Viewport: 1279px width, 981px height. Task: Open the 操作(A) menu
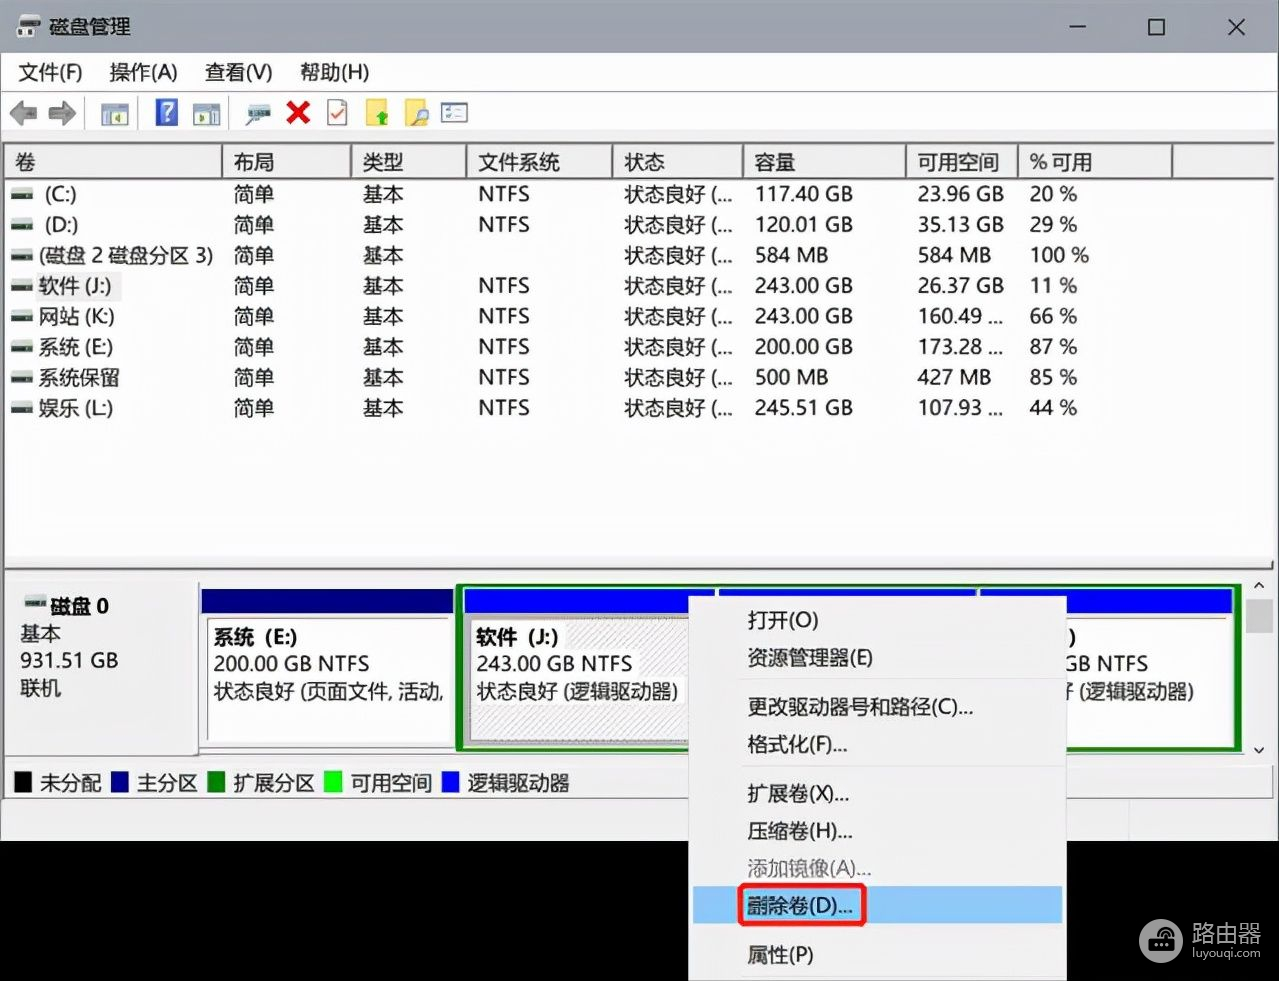[143, 72]
